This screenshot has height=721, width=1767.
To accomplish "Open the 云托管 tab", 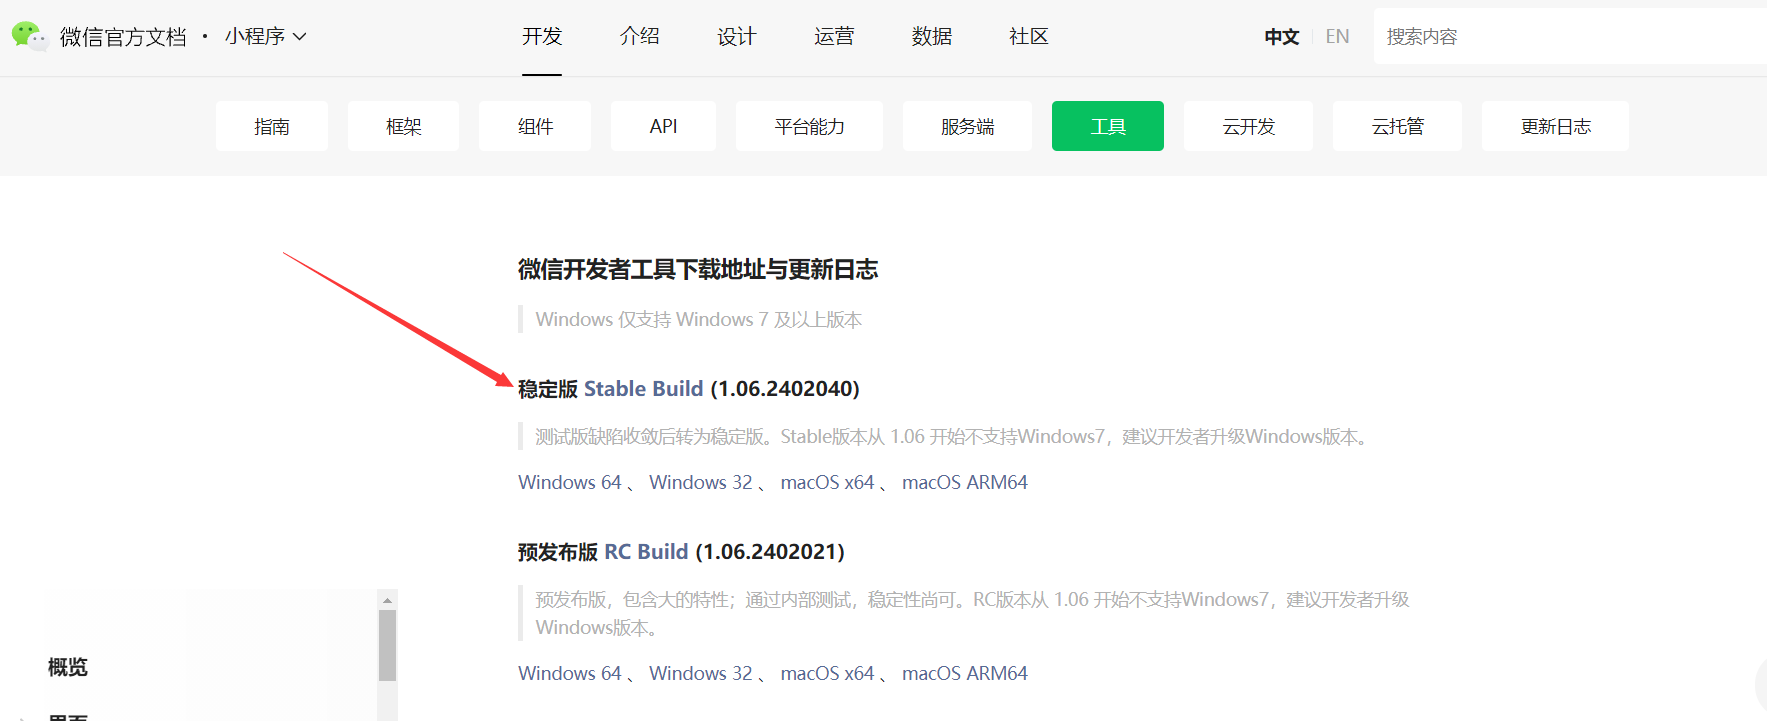I will 1397,126.
